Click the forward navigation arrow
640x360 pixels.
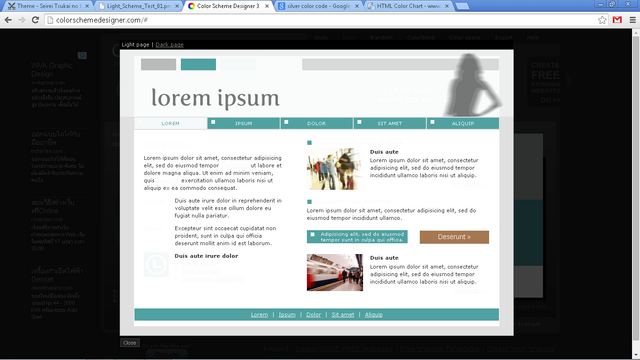tap(22, 20)
